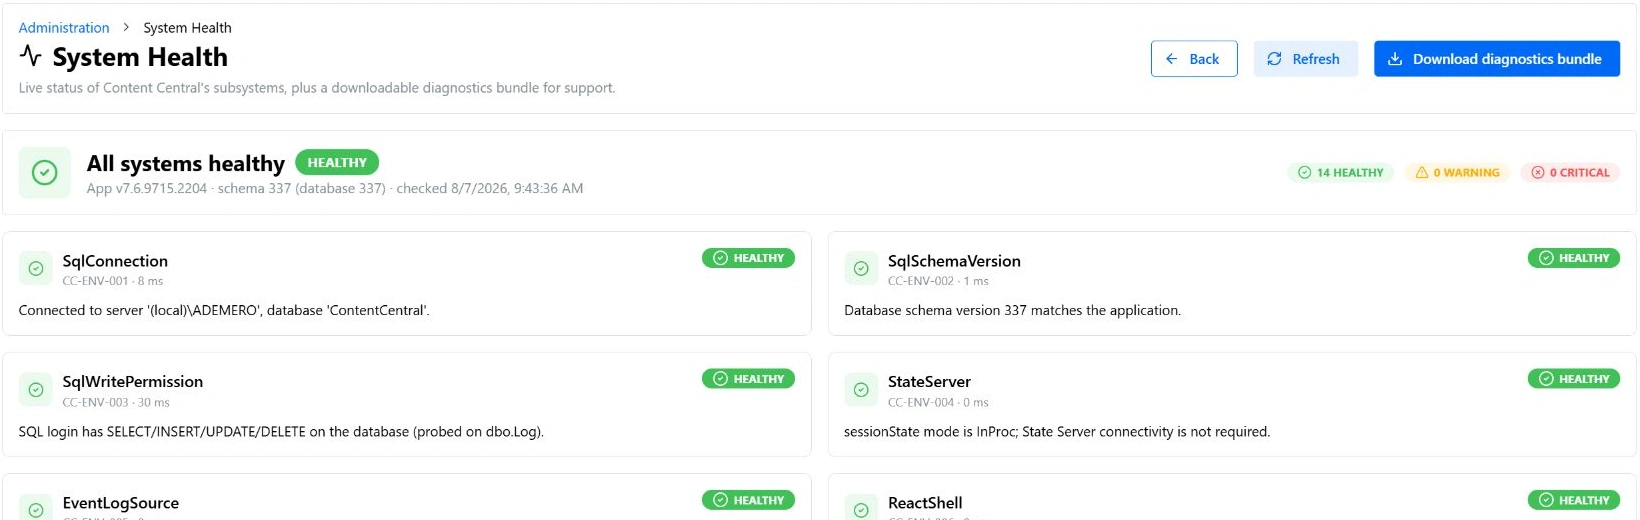Click the App v7.6.9715.2204 version line
Viewport: 1640px width, 520px height.
click(335, 188)
